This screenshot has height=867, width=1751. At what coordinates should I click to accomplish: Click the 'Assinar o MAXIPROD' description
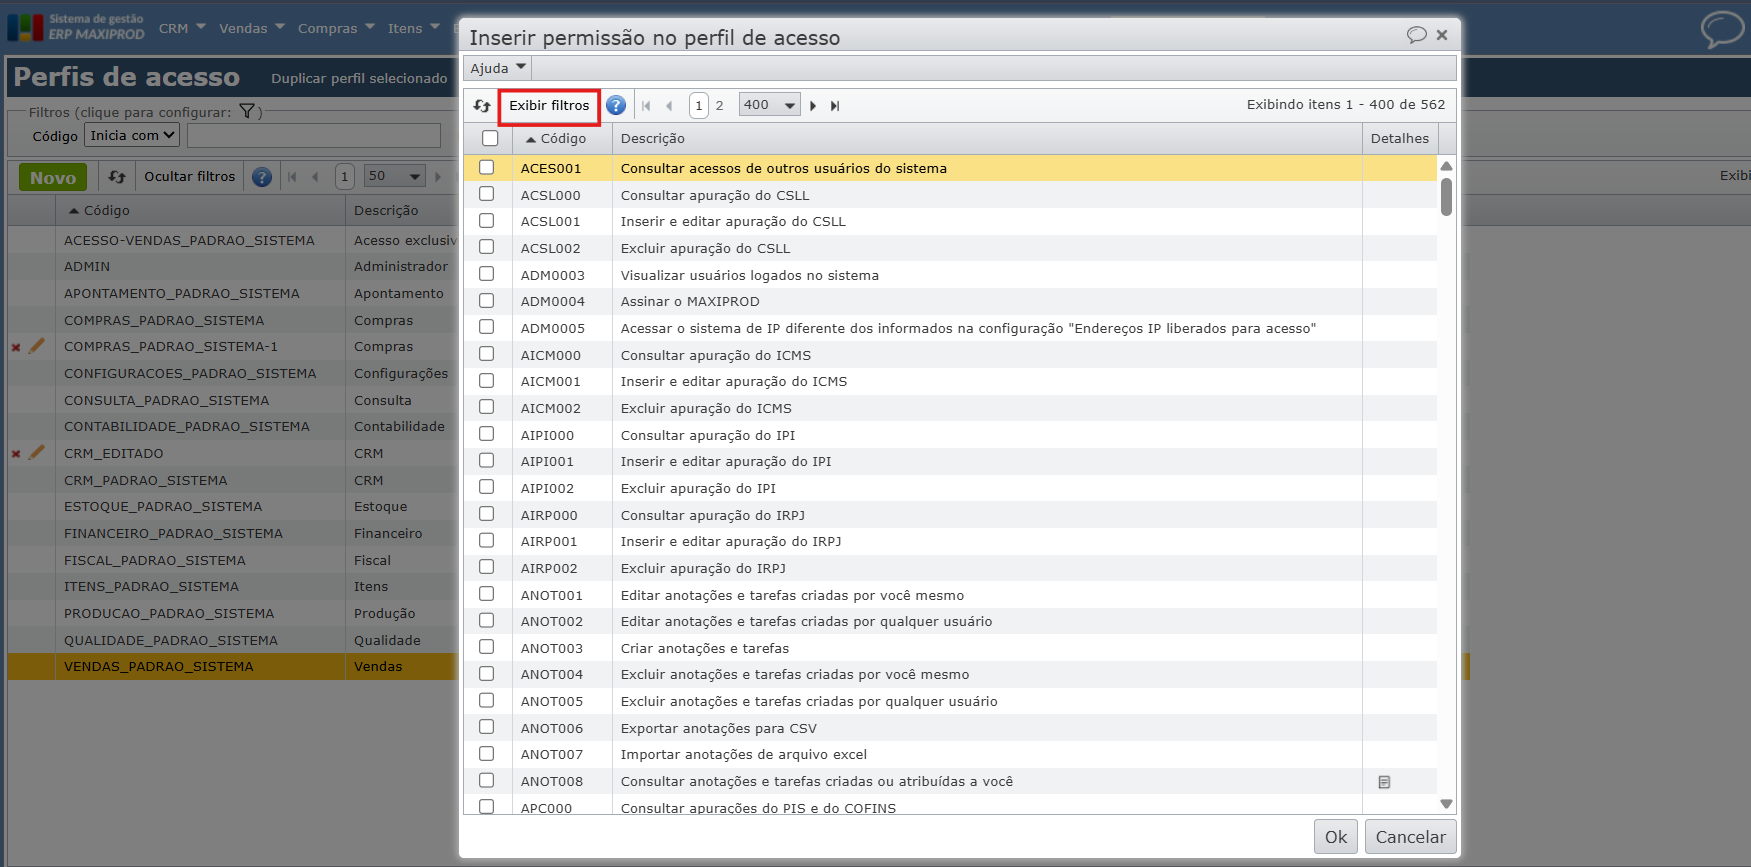[x=690, y=302]
